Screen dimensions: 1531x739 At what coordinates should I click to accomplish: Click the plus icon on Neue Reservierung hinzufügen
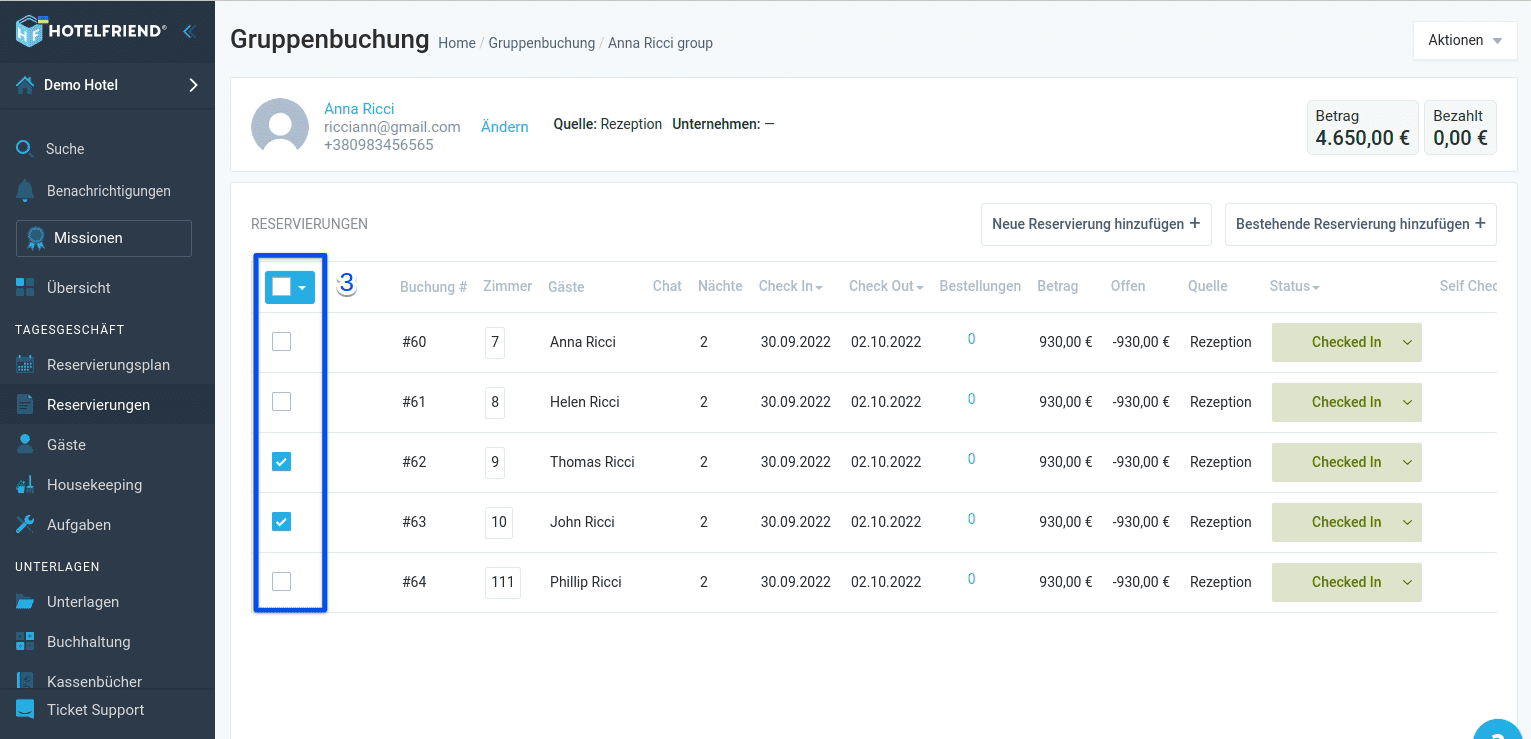1194,224
